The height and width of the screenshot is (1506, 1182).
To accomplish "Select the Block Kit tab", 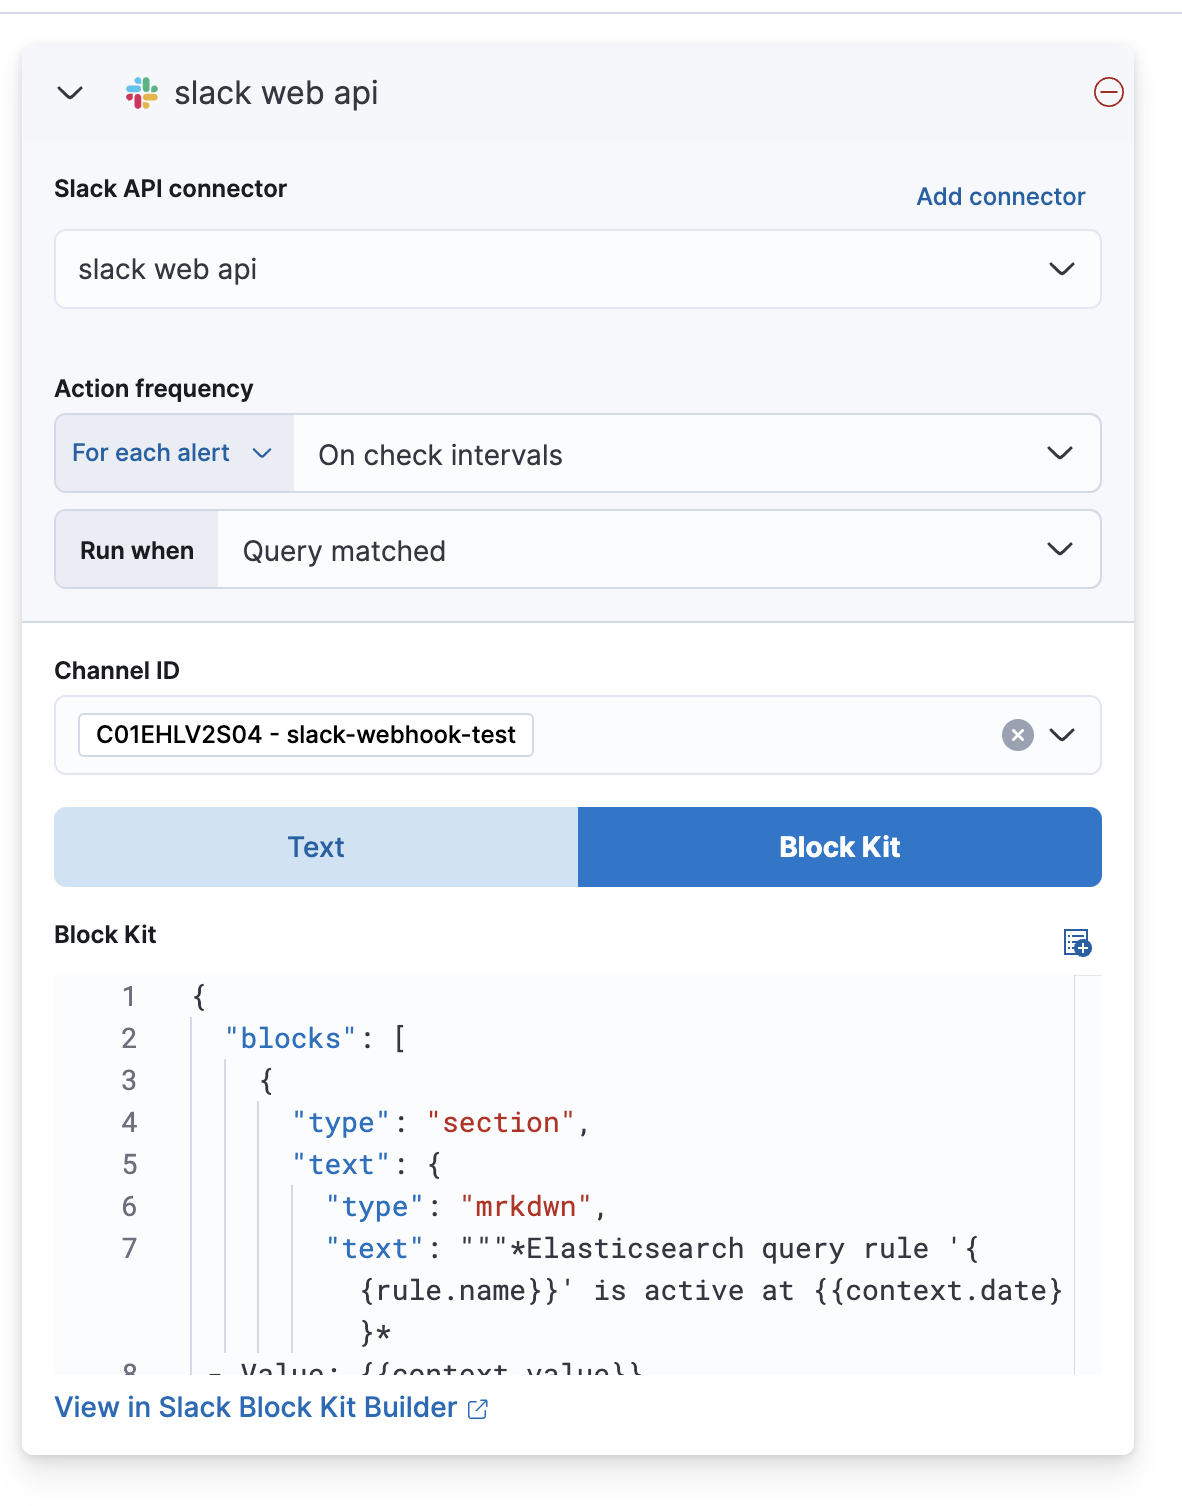I will coord(839,846).
